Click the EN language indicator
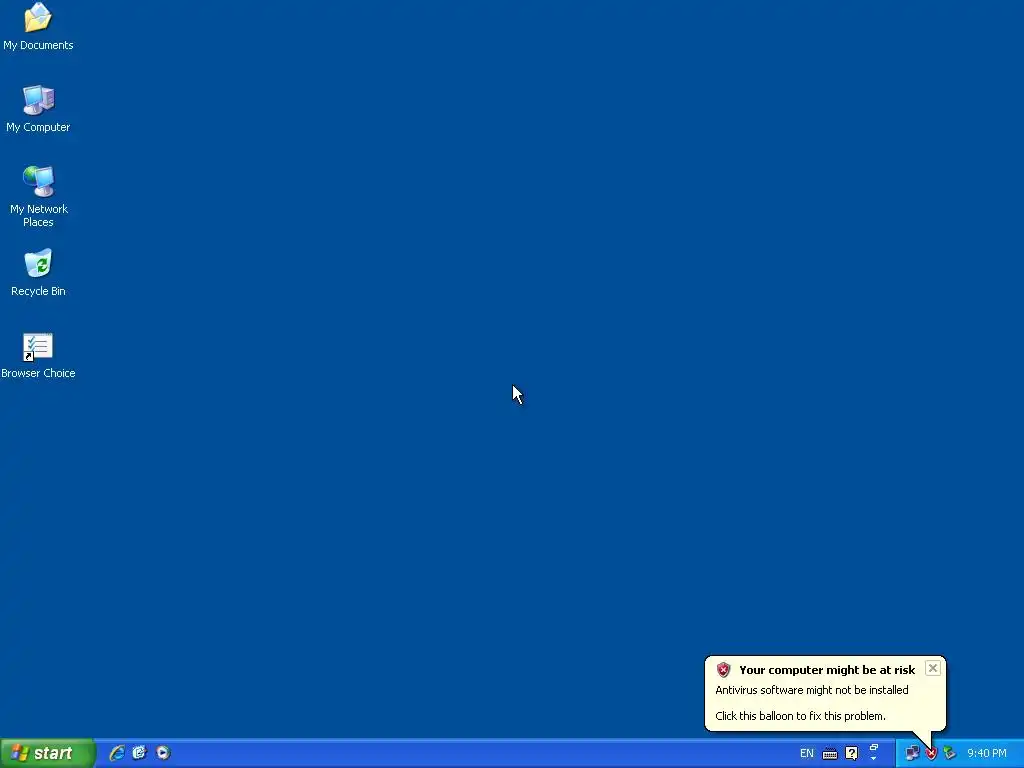The height and width of the screenshot is (768, 1024). (807, 754)
